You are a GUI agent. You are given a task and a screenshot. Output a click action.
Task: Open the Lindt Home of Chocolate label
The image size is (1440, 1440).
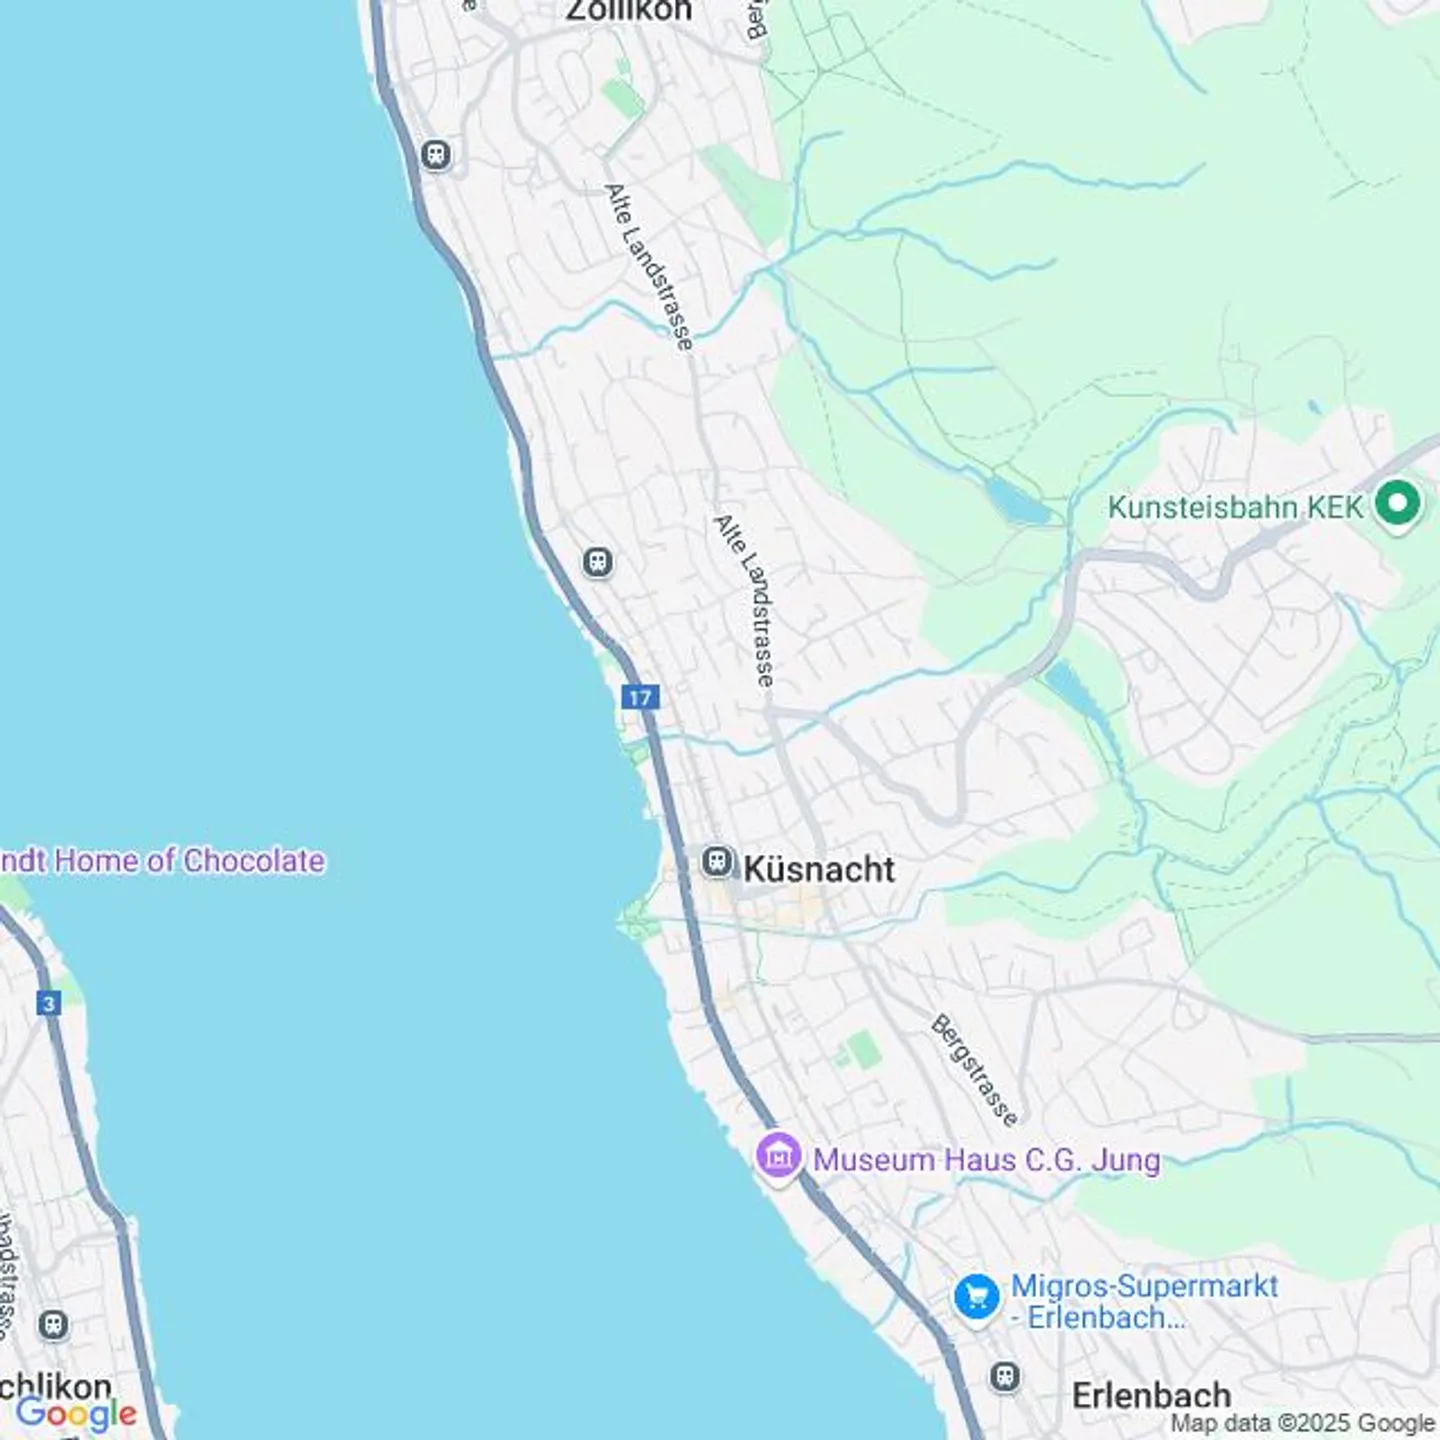coord(162,860)
